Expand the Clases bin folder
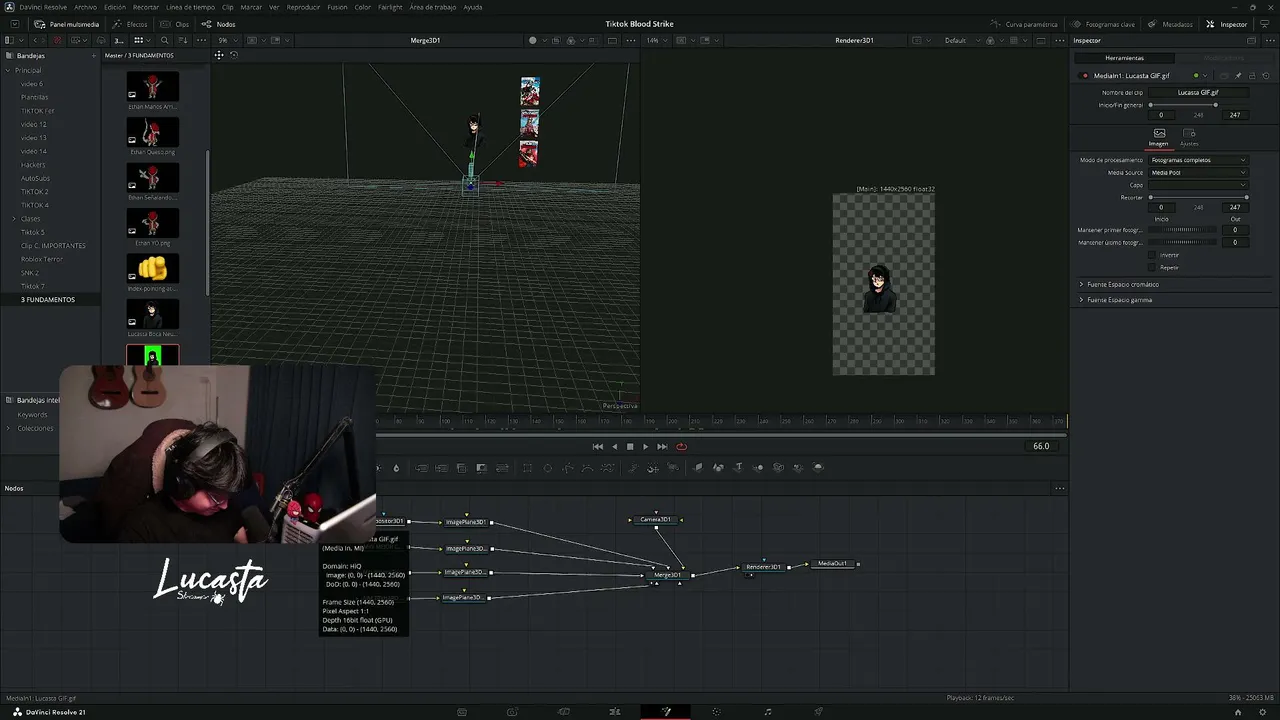1280x720 pixels. point(13,218)
